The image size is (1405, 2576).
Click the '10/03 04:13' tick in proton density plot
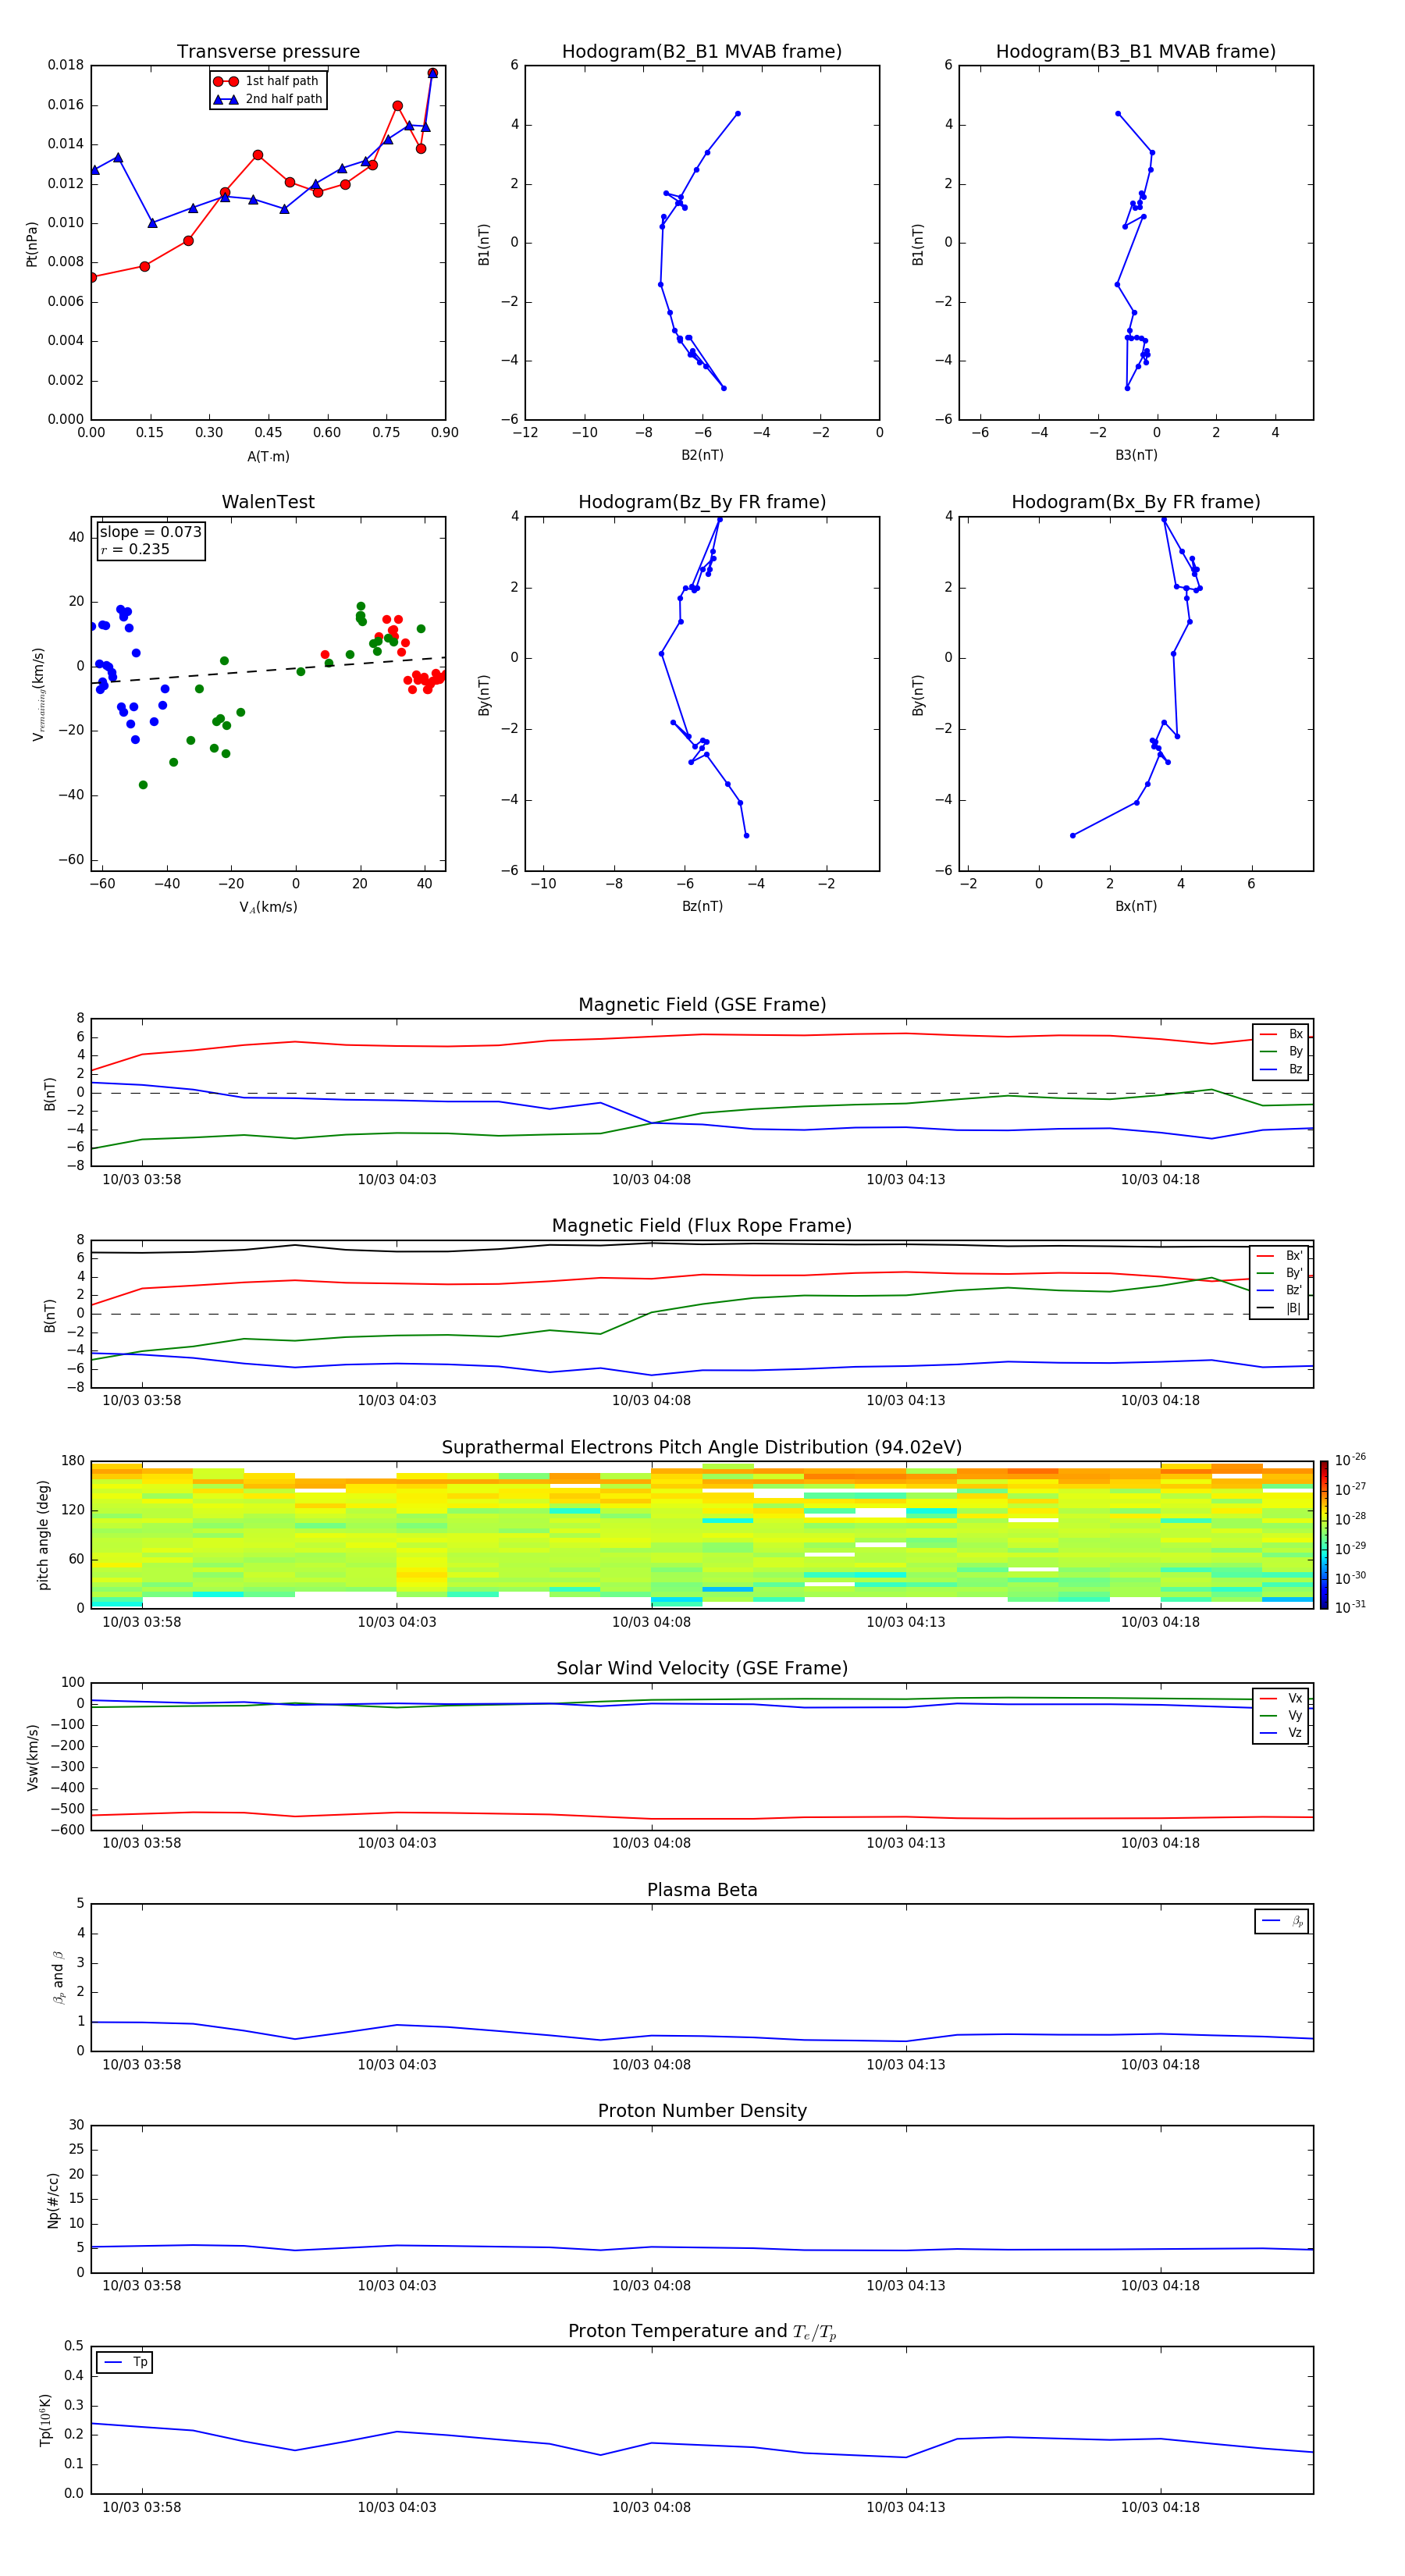point(905,2286)
